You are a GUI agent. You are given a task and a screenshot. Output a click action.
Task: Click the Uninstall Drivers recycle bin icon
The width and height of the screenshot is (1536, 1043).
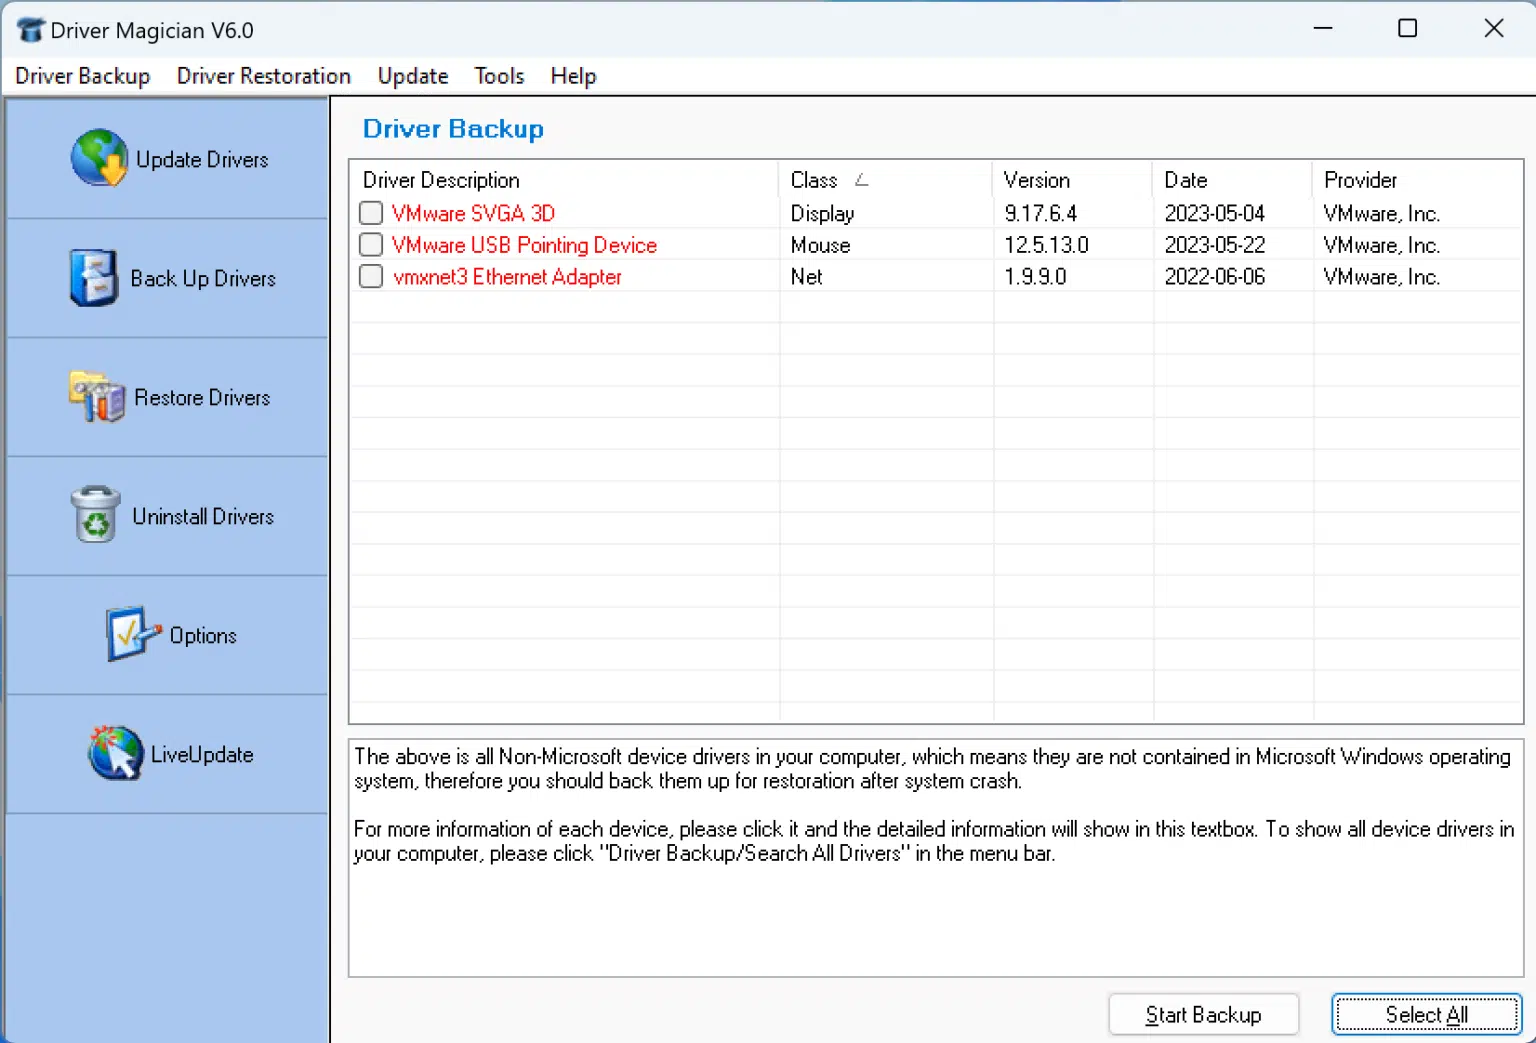point(96,515)
